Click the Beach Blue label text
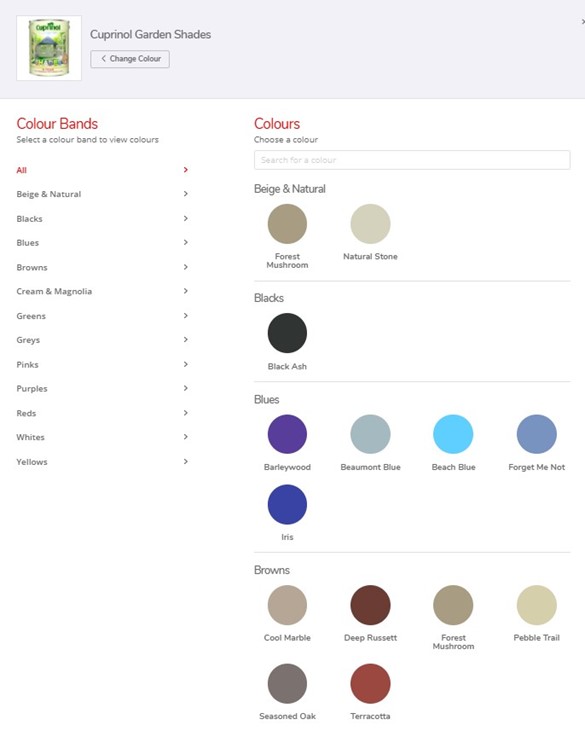This screenshot has height=731, width=585. pos(453,467)
